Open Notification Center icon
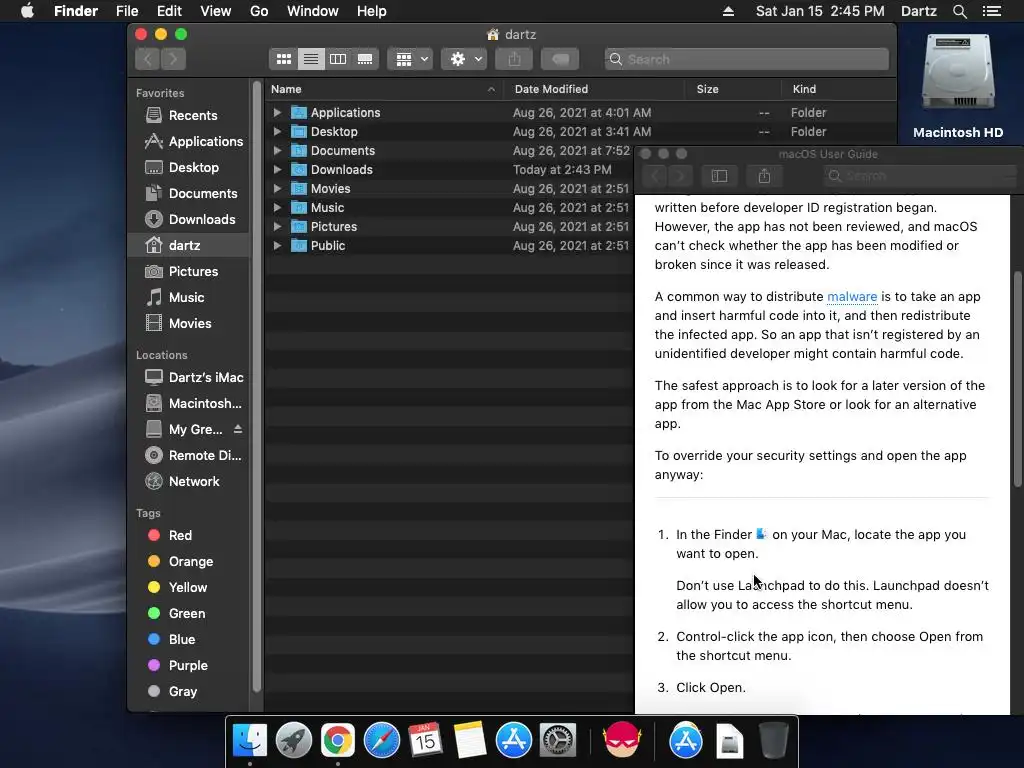Viewport: 1024px width, 768px height. coord(992,11)
